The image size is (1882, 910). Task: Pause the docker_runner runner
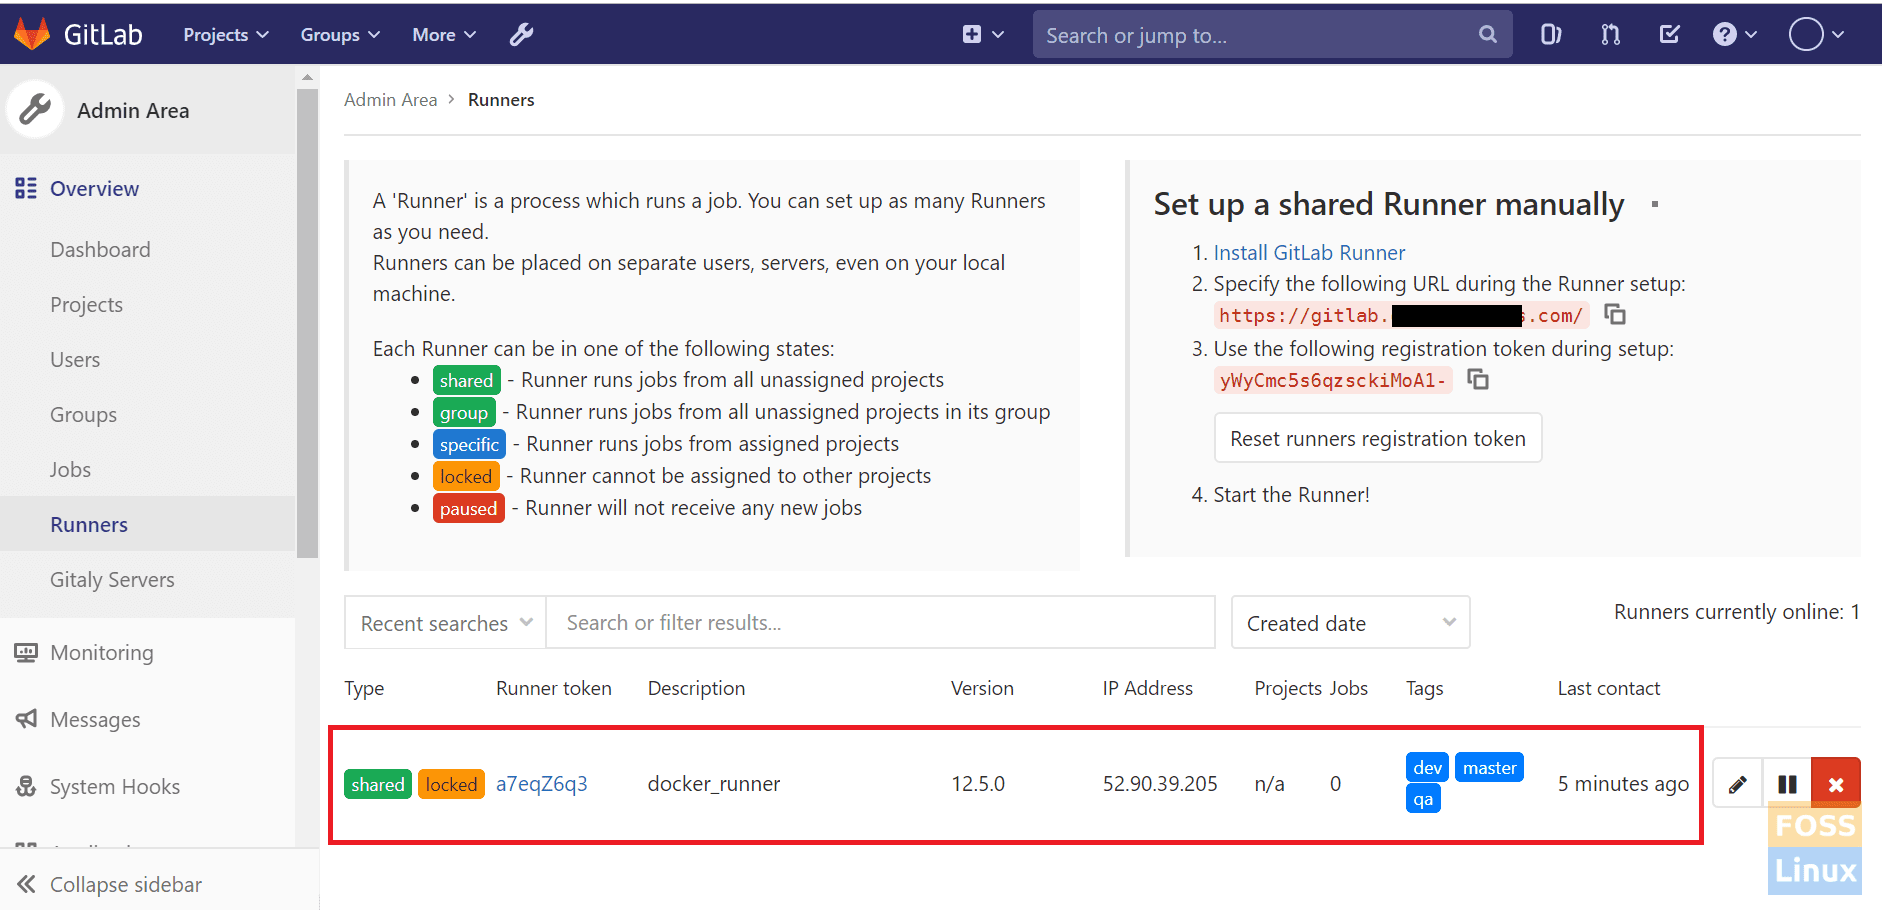click(1787, 784)
